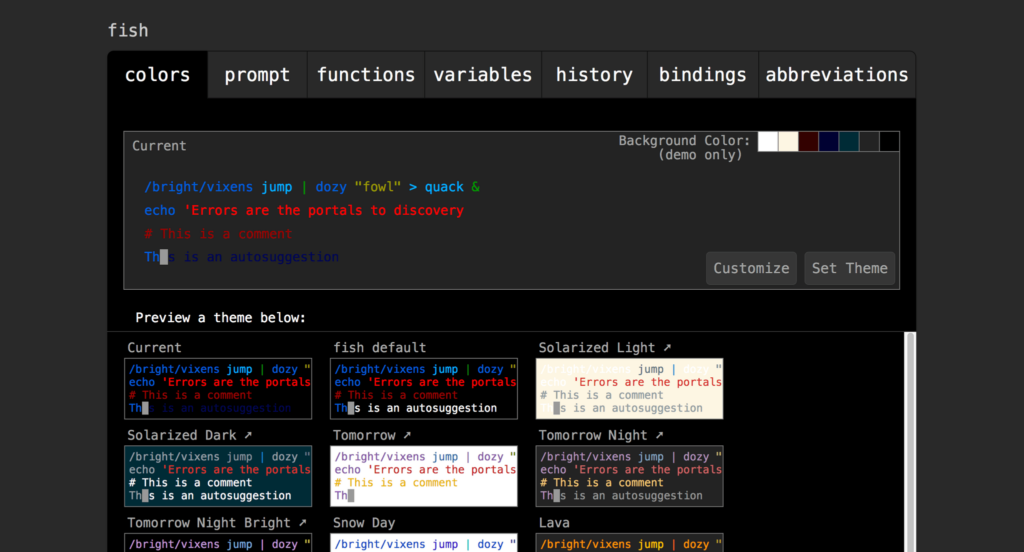Switch to the abbreviations tab
This screenshot has height=552, width=1024.
click(837, 75)
